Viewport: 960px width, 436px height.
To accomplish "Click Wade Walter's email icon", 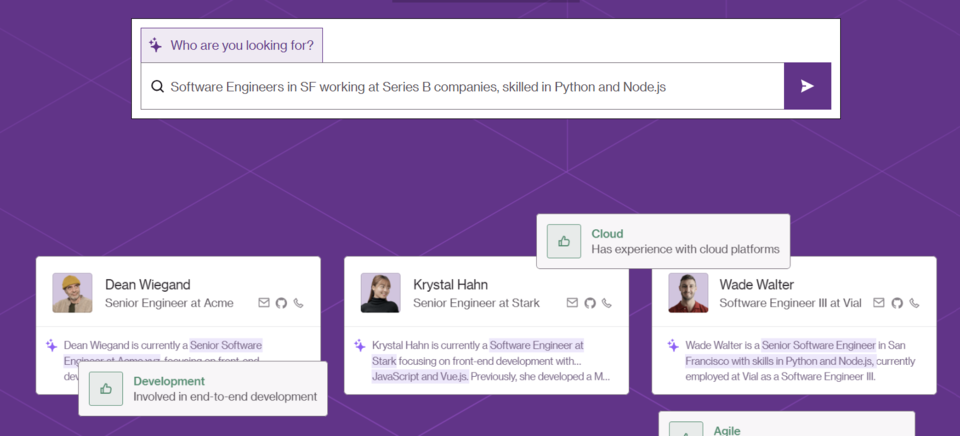I will (x=879, y=303).
